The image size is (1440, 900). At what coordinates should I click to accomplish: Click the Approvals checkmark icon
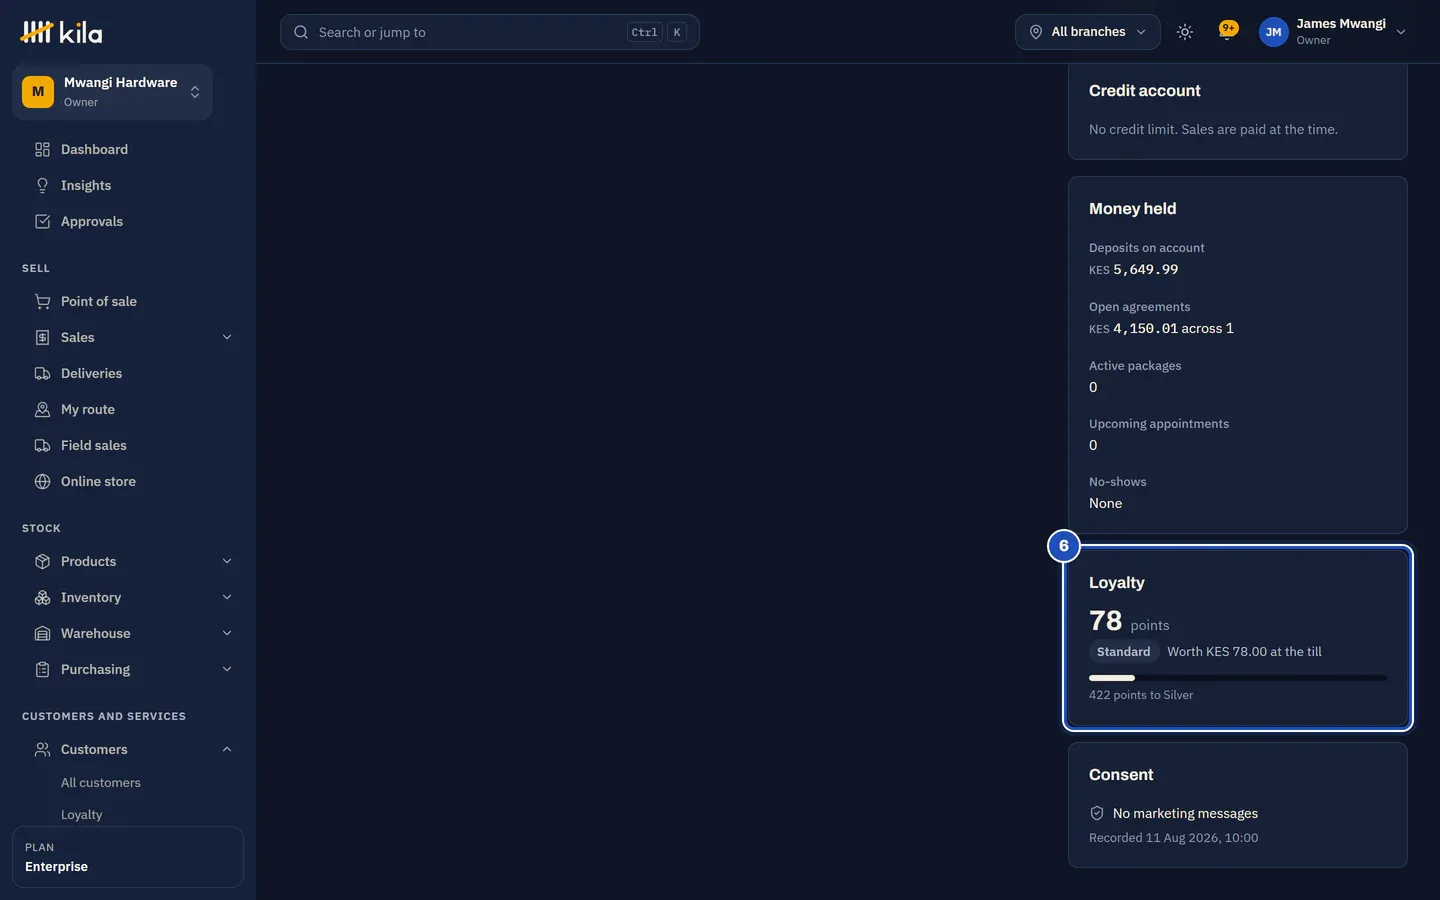[x=42, y=222]
